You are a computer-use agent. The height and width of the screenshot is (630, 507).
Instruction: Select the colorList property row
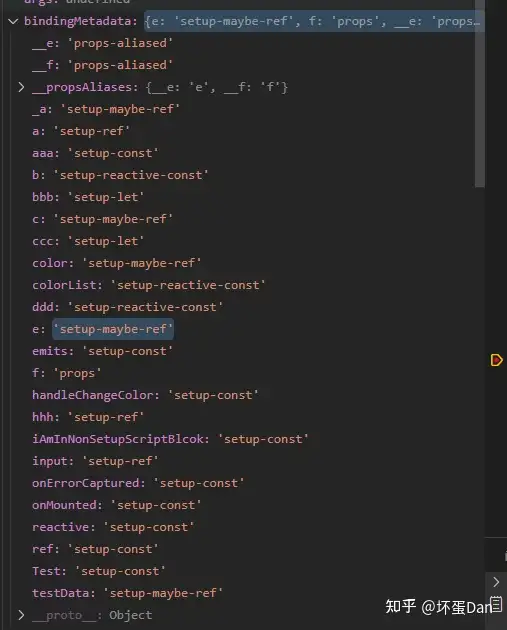(x=149, y=285)
